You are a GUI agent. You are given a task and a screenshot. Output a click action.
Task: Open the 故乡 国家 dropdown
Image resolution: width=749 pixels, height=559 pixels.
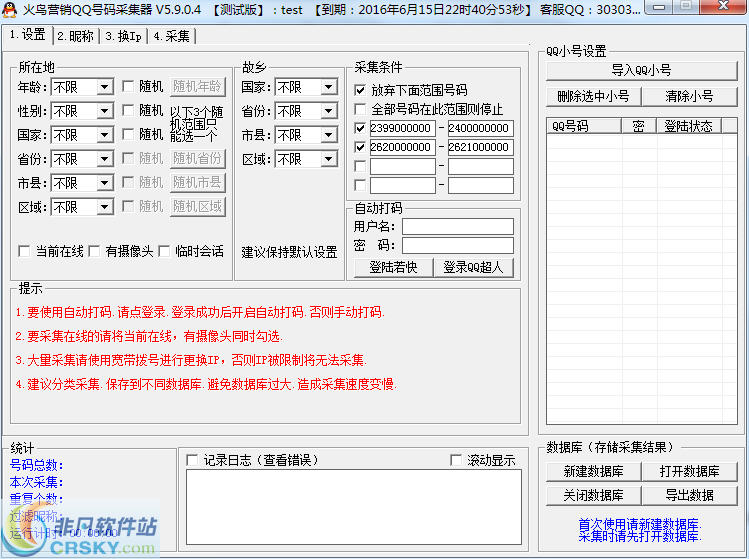coord(306,87)
